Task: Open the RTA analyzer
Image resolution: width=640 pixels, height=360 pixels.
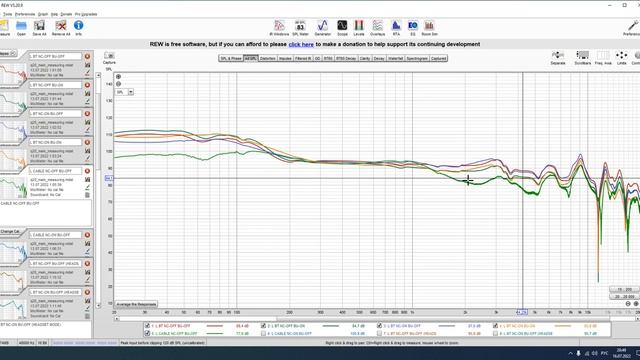Action: [x=396, y=27]
